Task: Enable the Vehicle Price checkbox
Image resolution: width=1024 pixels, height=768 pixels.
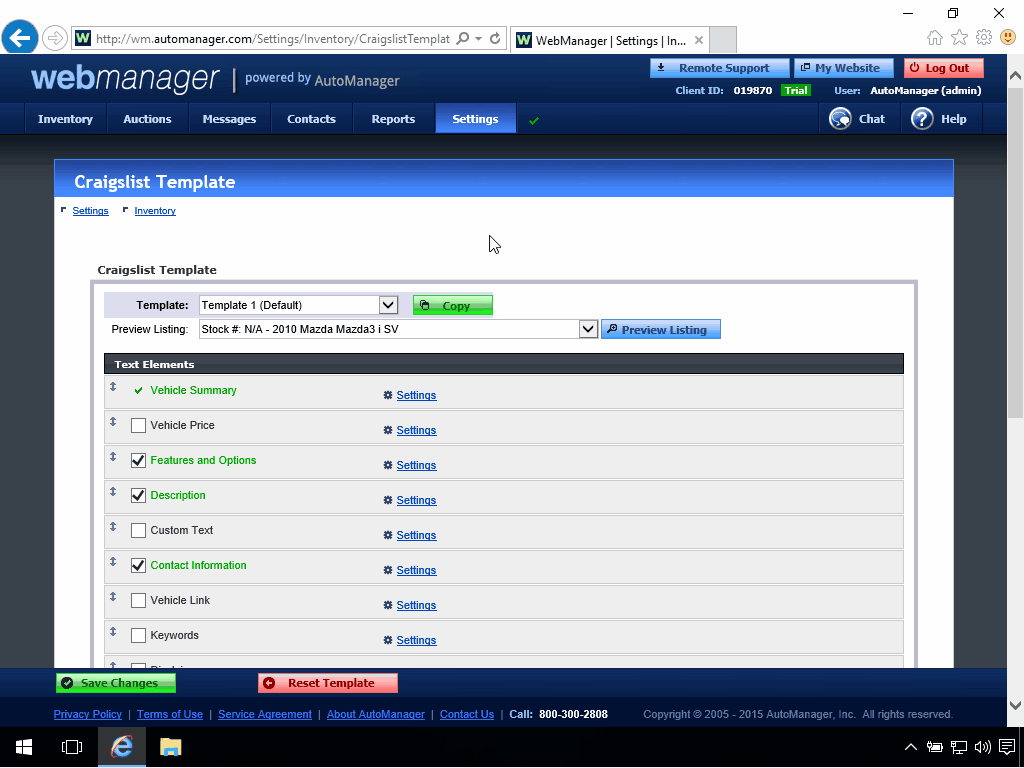Action: click(138, 426)
